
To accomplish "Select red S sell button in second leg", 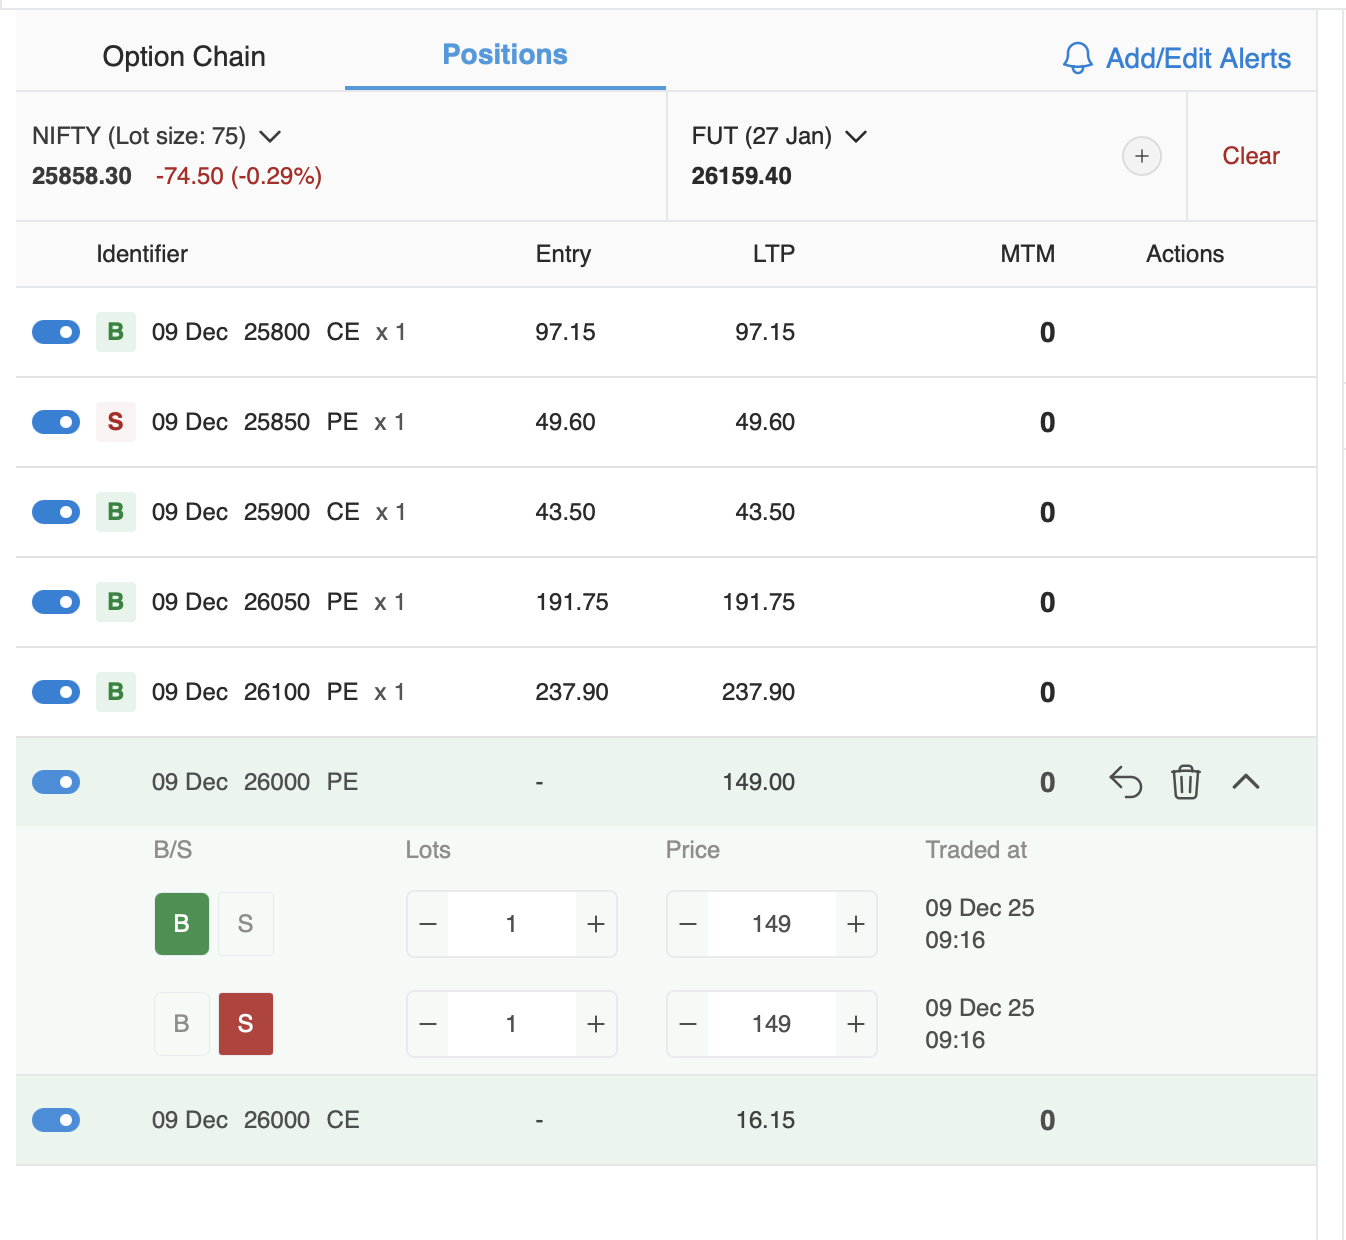I will click(246, 1024).
